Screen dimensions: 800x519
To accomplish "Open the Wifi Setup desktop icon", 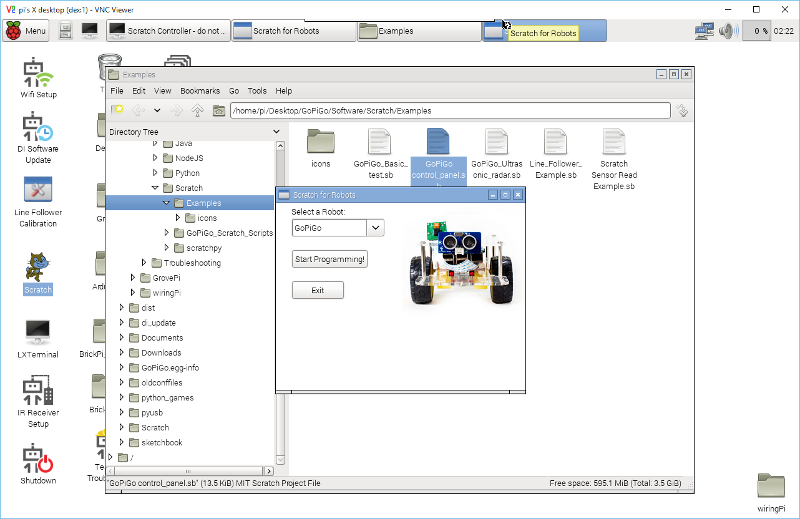I will [38, 78].
